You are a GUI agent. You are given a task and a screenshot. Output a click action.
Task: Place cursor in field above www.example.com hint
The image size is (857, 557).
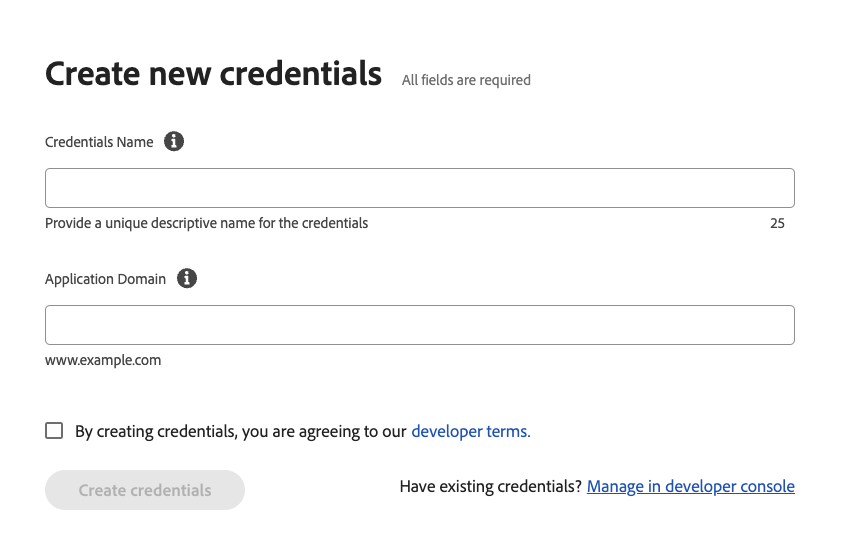point(420,325)
